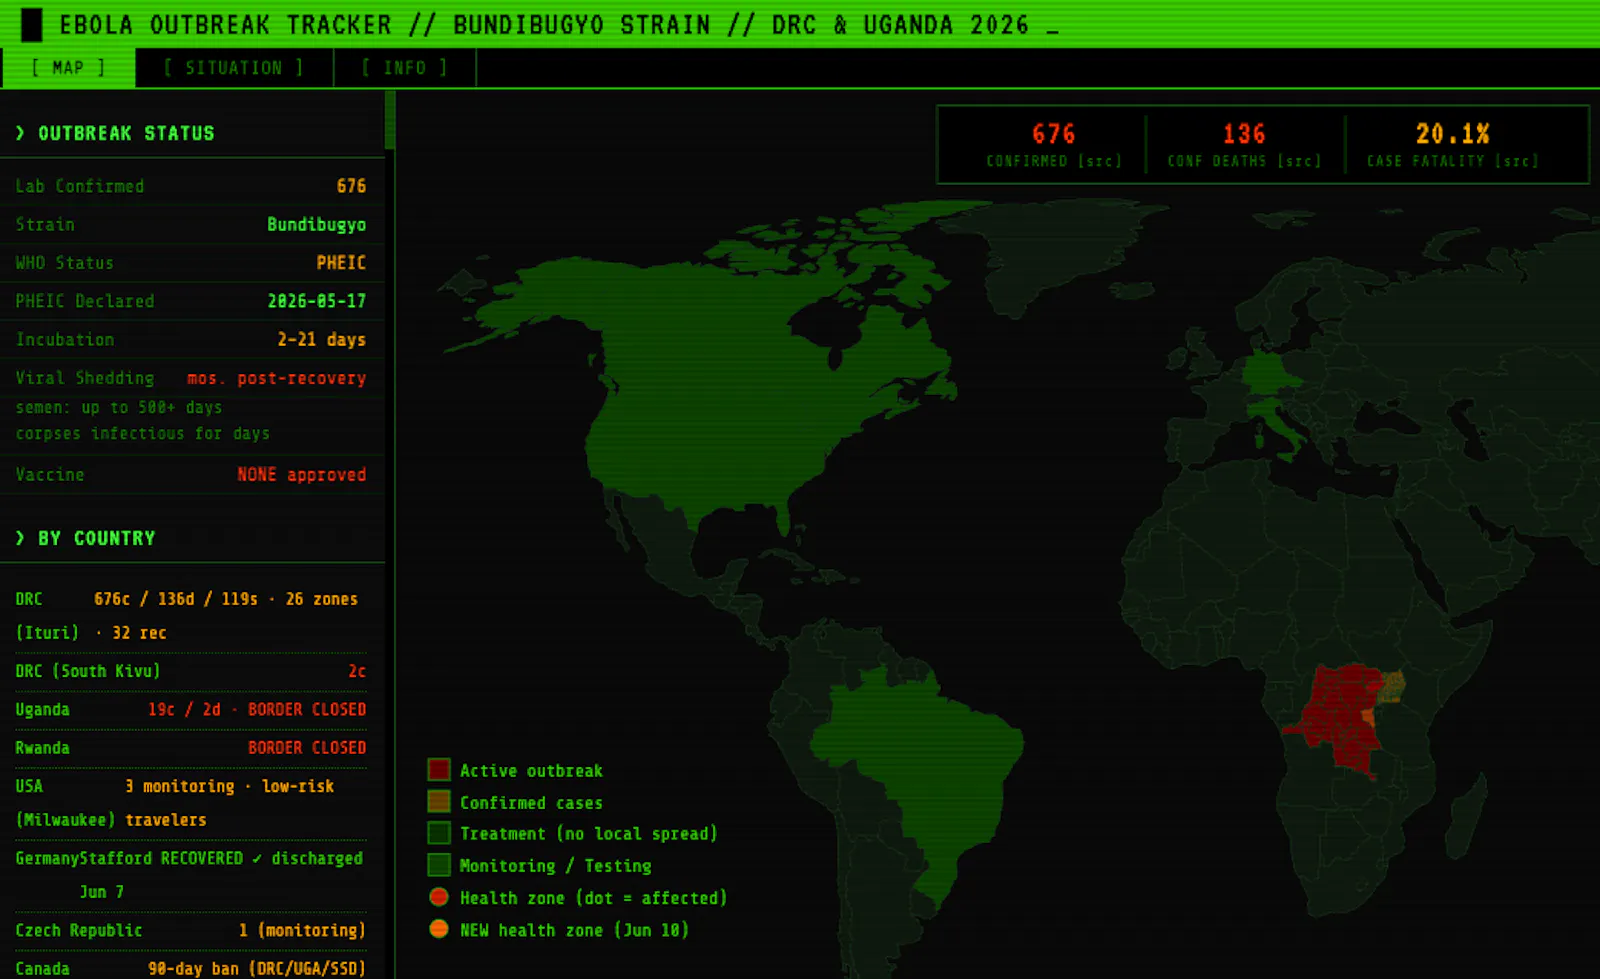The width and height of the screenshot is (1600, 979).
Task: Click the DRC (South Kivu) 2c row
Action: [191, 671]
